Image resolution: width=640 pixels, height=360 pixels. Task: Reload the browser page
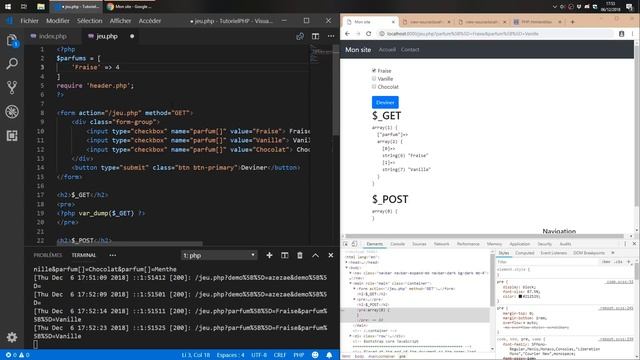tap(369, 33)
